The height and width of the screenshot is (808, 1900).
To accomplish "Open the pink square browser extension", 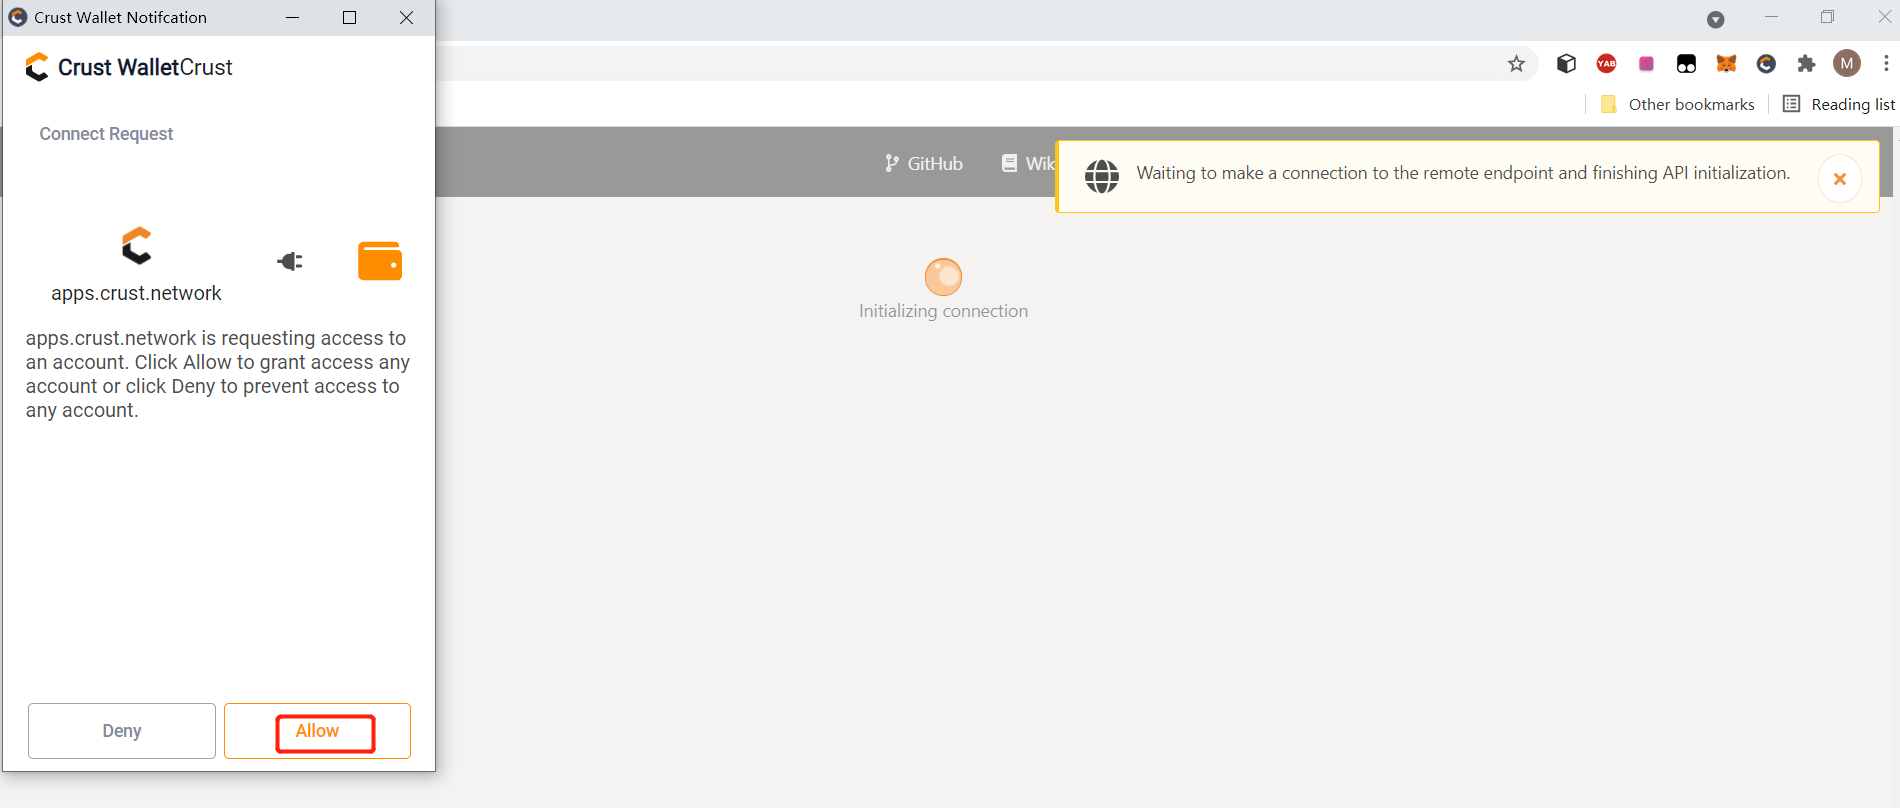I will [1646, 64].
